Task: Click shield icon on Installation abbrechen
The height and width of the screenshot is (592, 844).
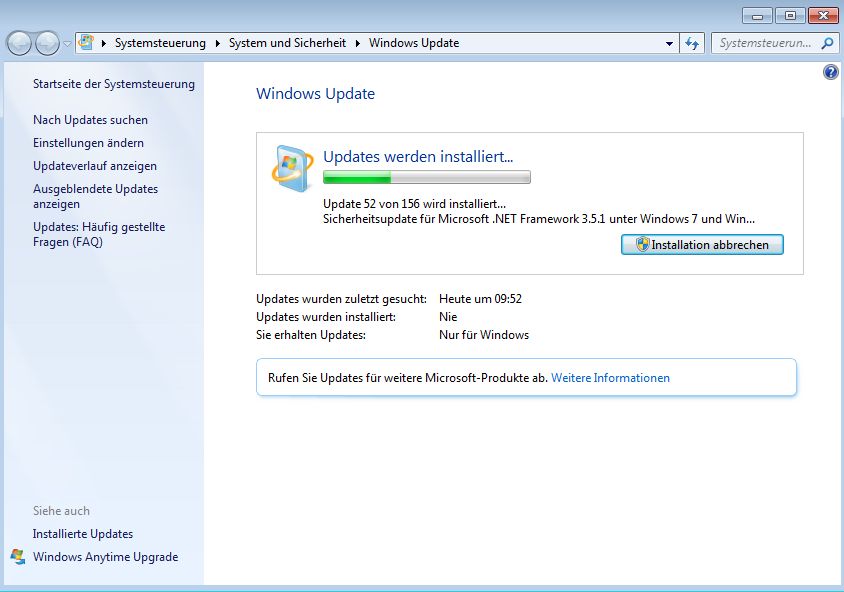Action: [642, 244]
